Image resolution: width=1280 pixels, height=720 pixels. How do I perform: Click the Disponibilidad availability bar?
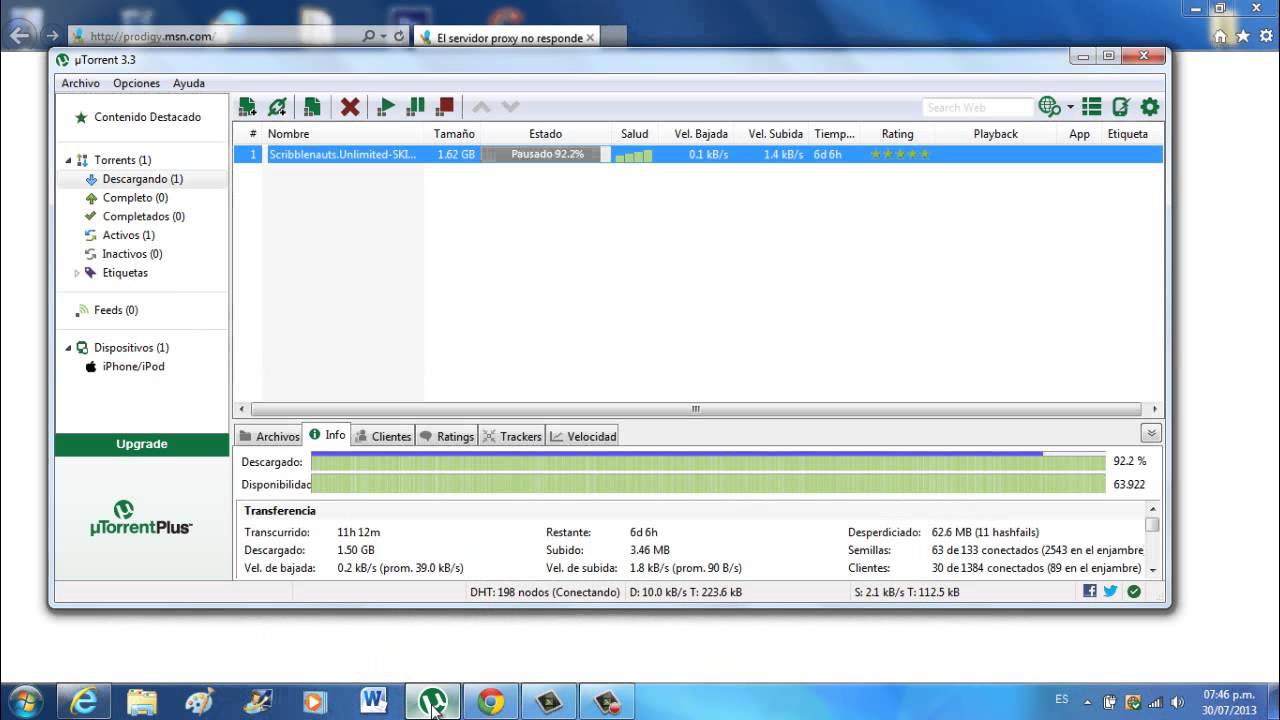click(x=707, y=484)
